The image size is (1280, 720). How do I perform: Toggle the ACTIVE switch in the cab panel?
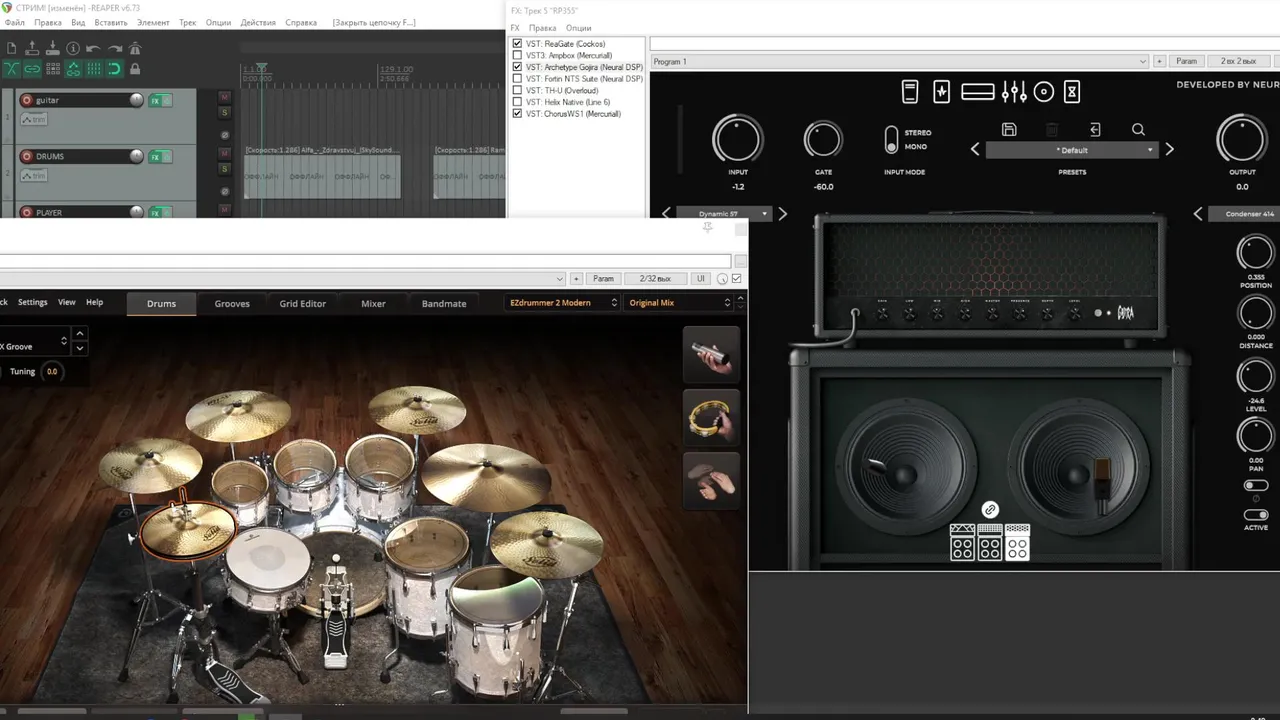1256,514
